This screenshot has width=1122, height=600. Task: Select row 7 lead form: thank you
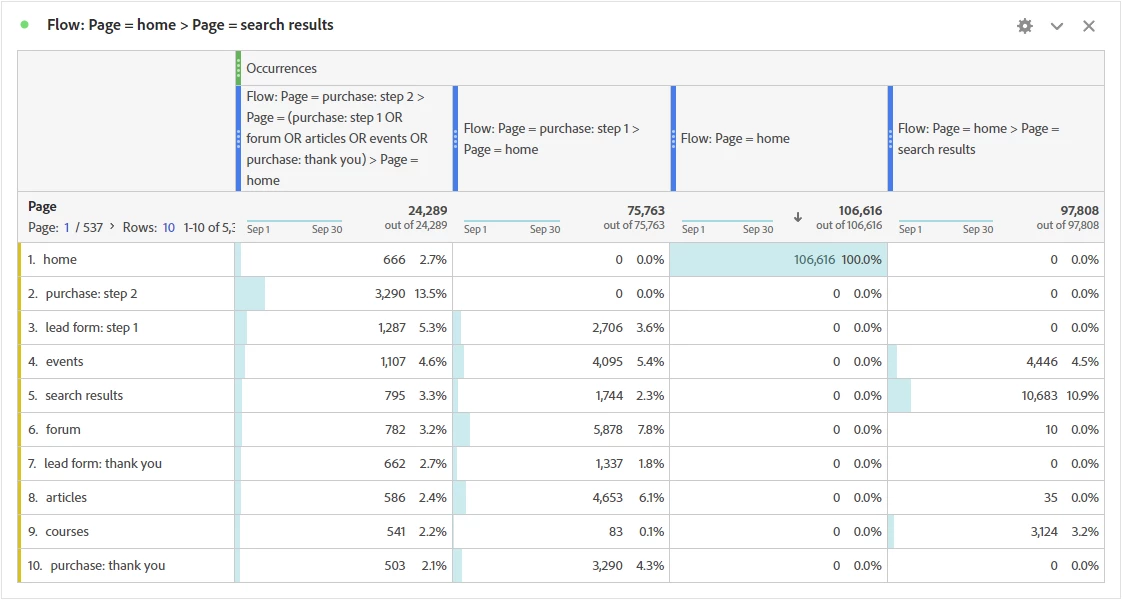tap(127, 463)
